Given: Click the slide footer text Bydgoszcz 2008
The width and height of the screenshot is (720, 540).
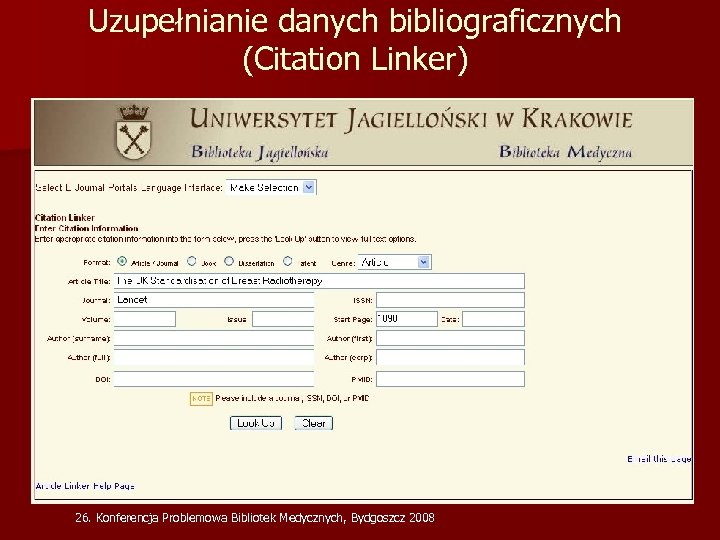Looking at the screenshot, I should click(393, 518).
